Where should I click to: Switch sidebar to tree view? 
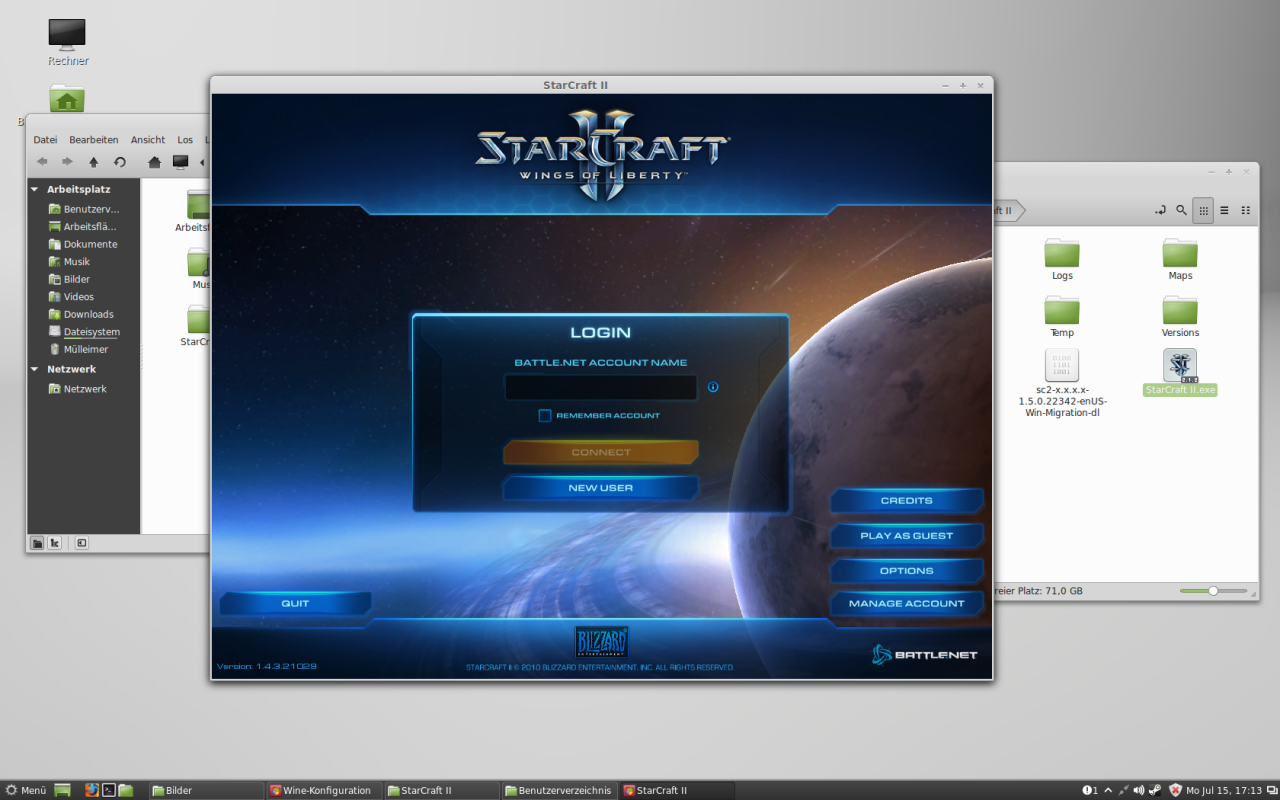[55, 543]
